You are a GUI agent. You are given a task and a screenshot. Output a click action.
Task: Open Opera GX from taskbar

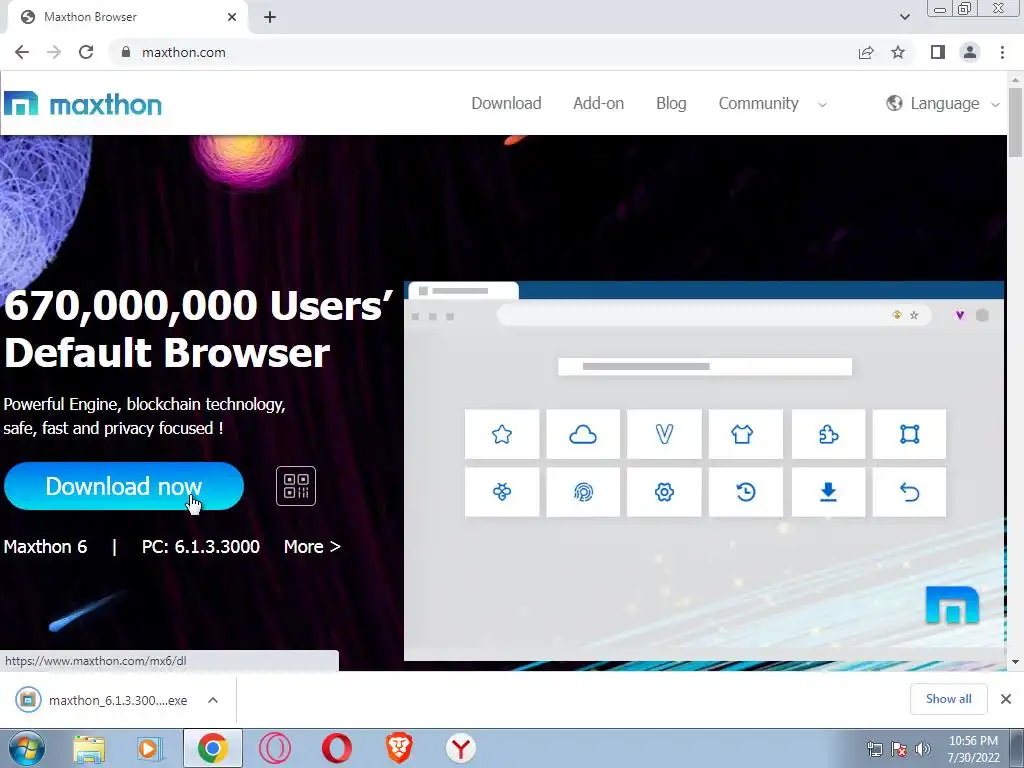coord(274,748)
